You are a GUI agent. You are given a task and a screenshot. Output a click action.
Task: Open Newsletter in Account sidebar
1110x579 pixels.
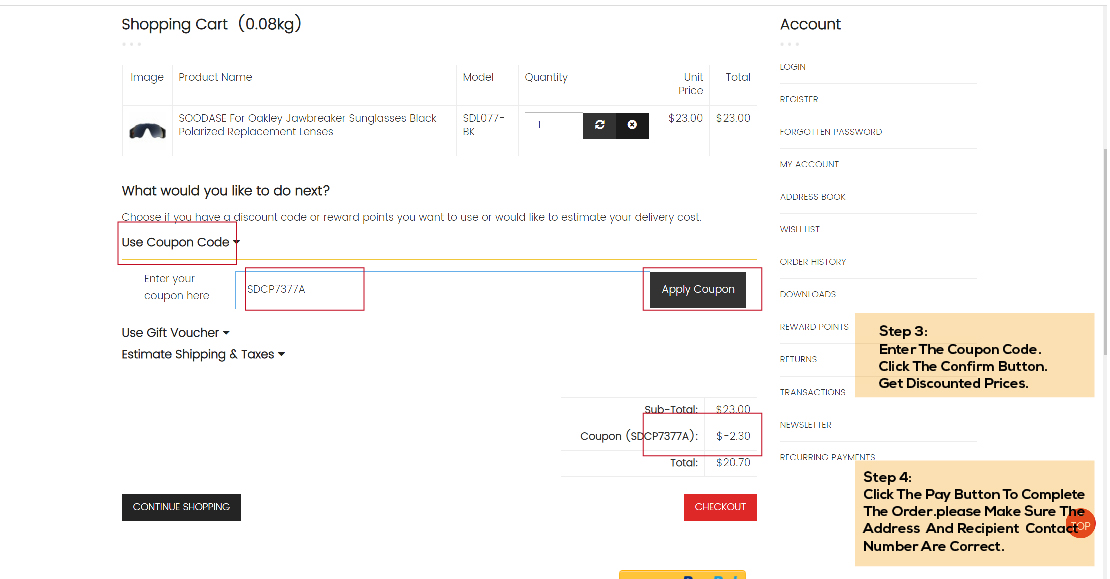point(806,425)
